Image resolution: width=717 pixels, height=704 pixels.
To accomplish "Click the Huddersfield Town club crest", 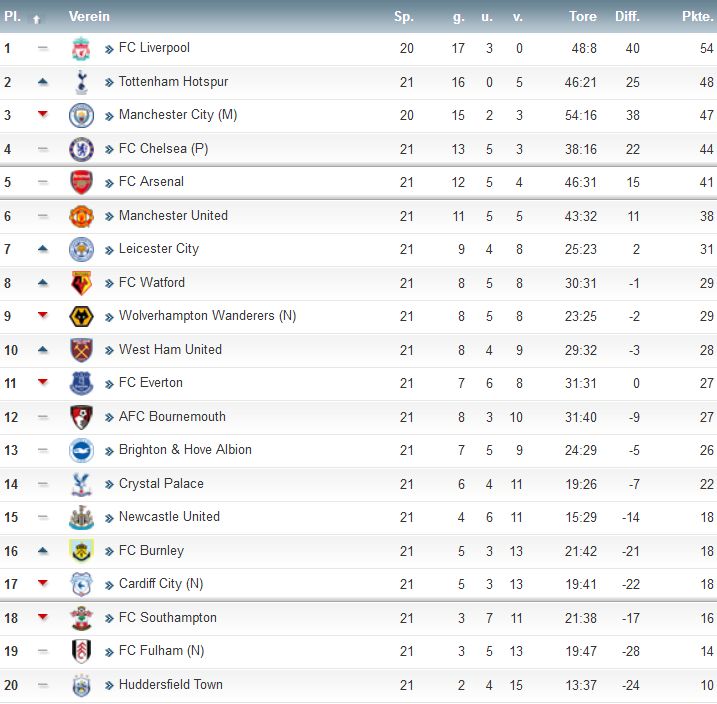I will coord(81,685).
